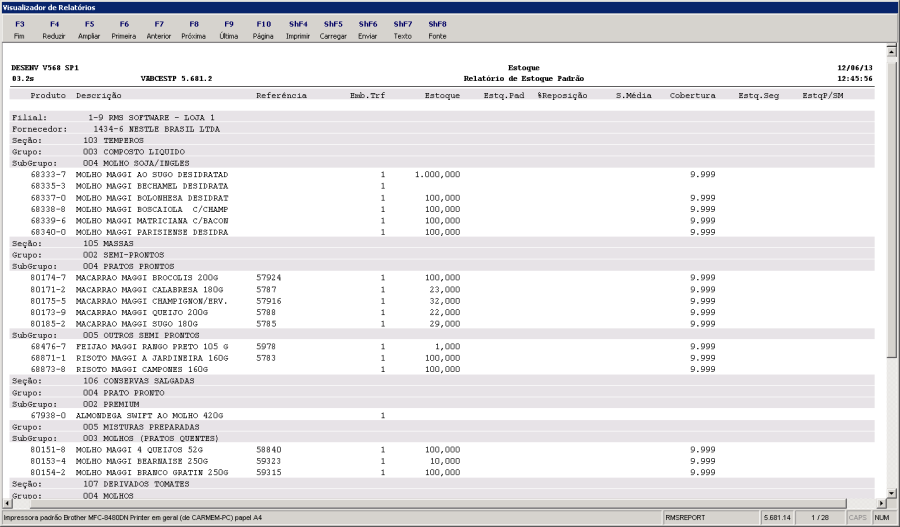900x527 pixels.
Task: Click SubGrupo 004 MOLHO SOJA/INGLES row
Action: (442, 163)
